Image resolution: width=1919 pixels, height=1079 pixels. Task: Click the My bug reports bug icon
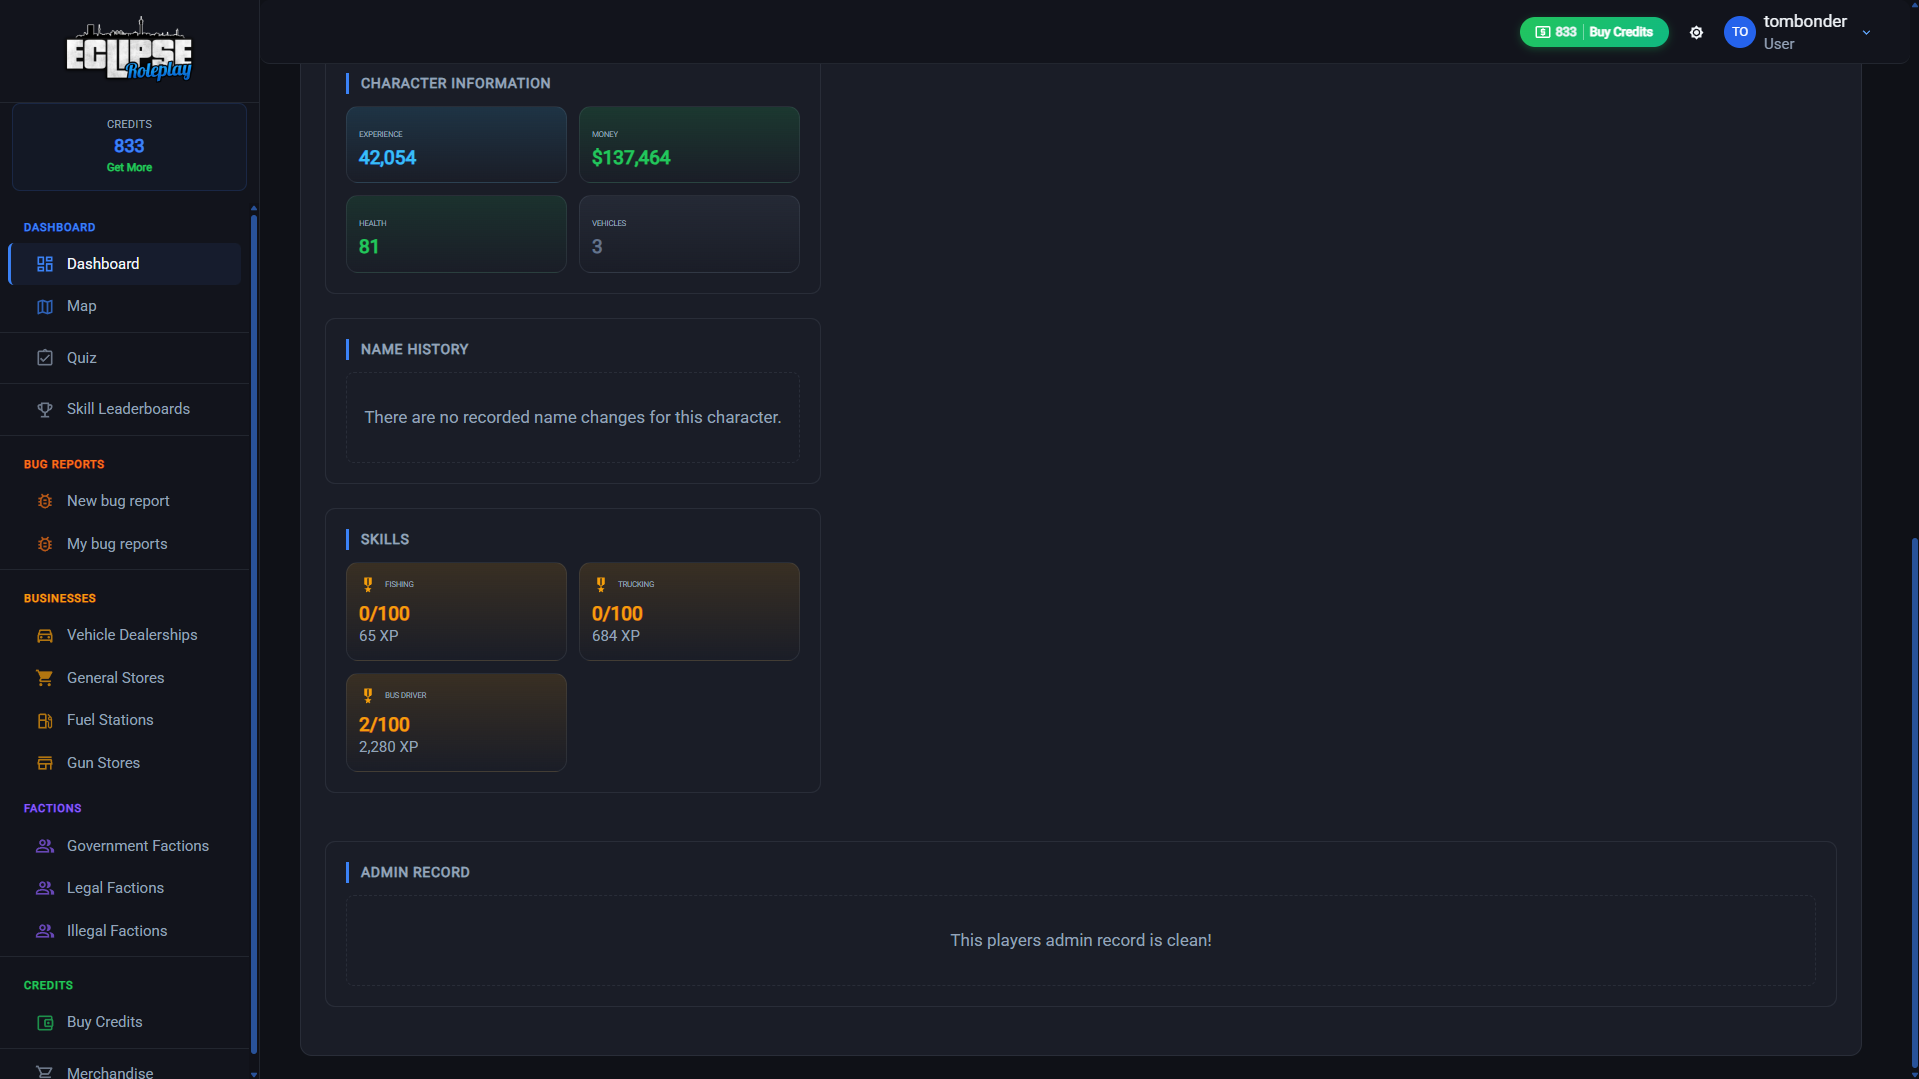(x=45, y=544)
